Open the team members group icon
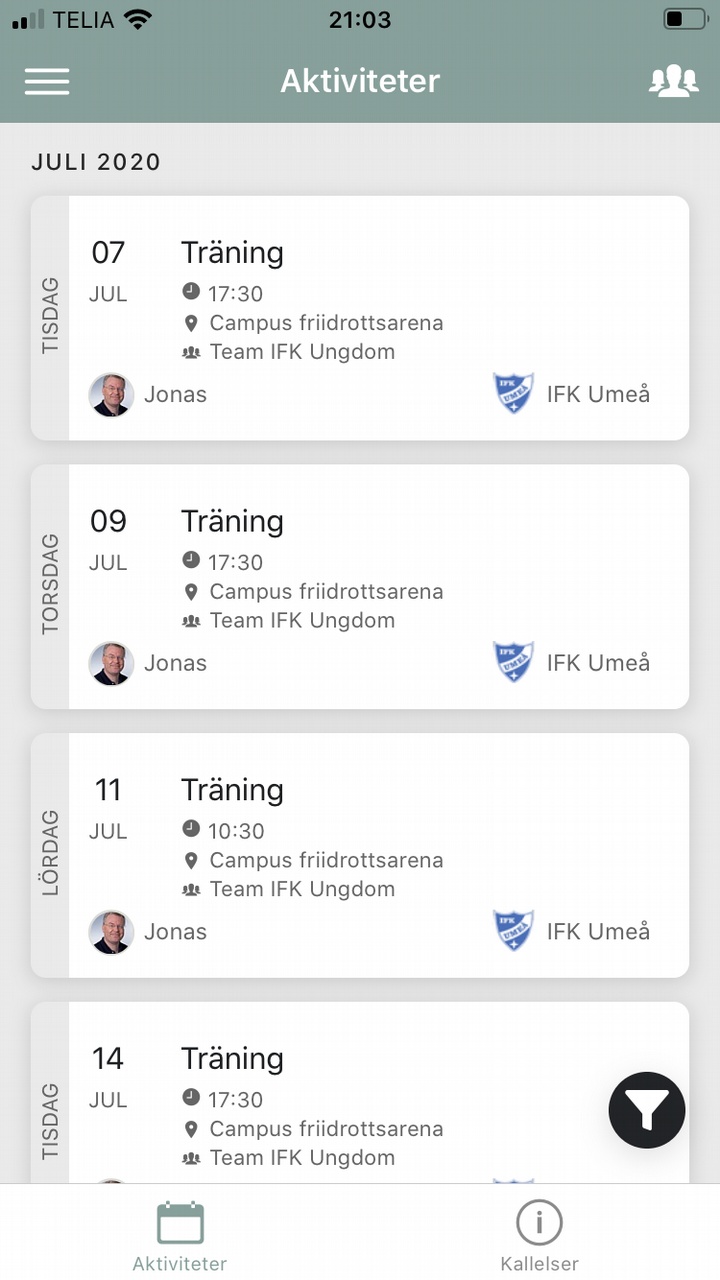The width and height of the screenshot is (720, 1280). click(x=673, y=81)
